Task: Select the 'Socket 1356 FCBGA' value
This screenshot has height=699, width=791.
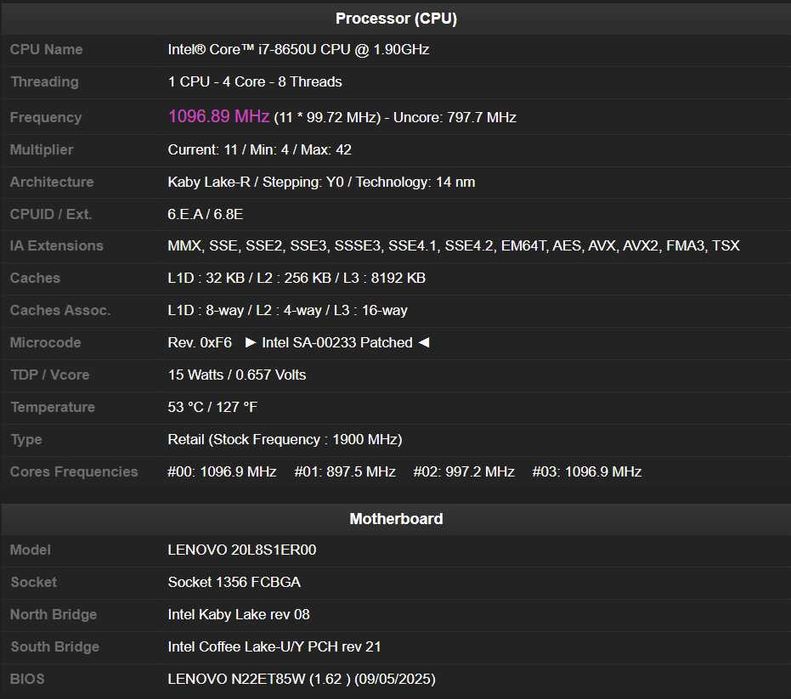Action: coord(235,582)
